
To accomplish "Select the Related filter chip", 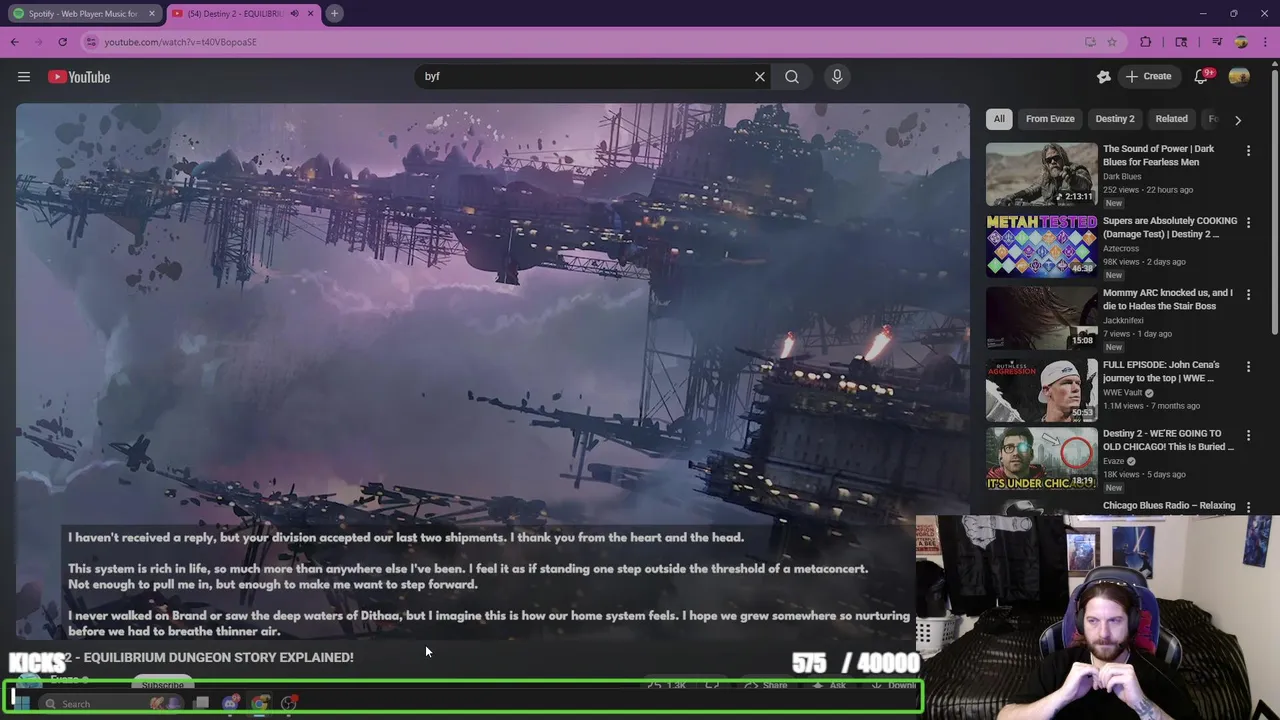I will coord(1172,119).
